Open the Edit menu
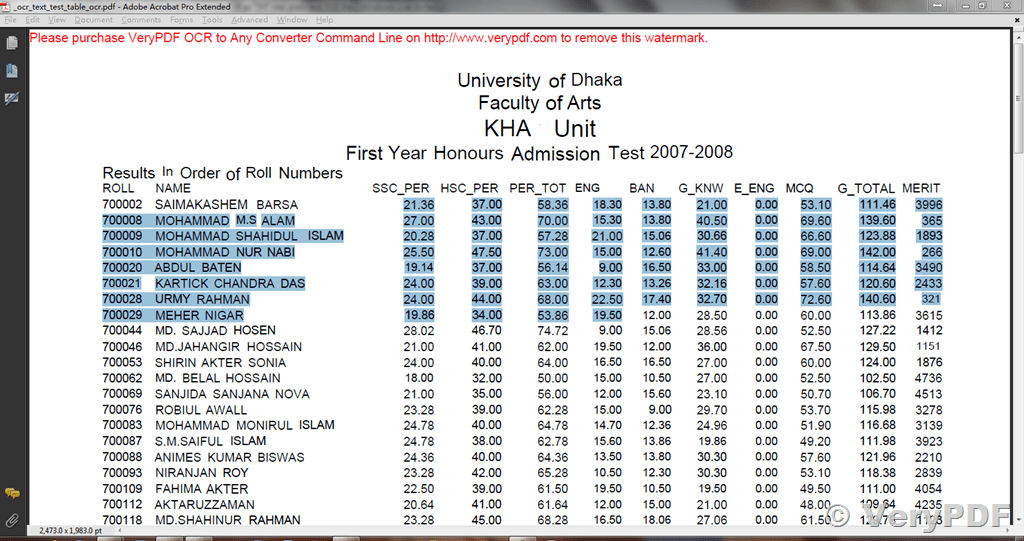Viewport: 1024px width, 541px height. [x=33, y=20]
